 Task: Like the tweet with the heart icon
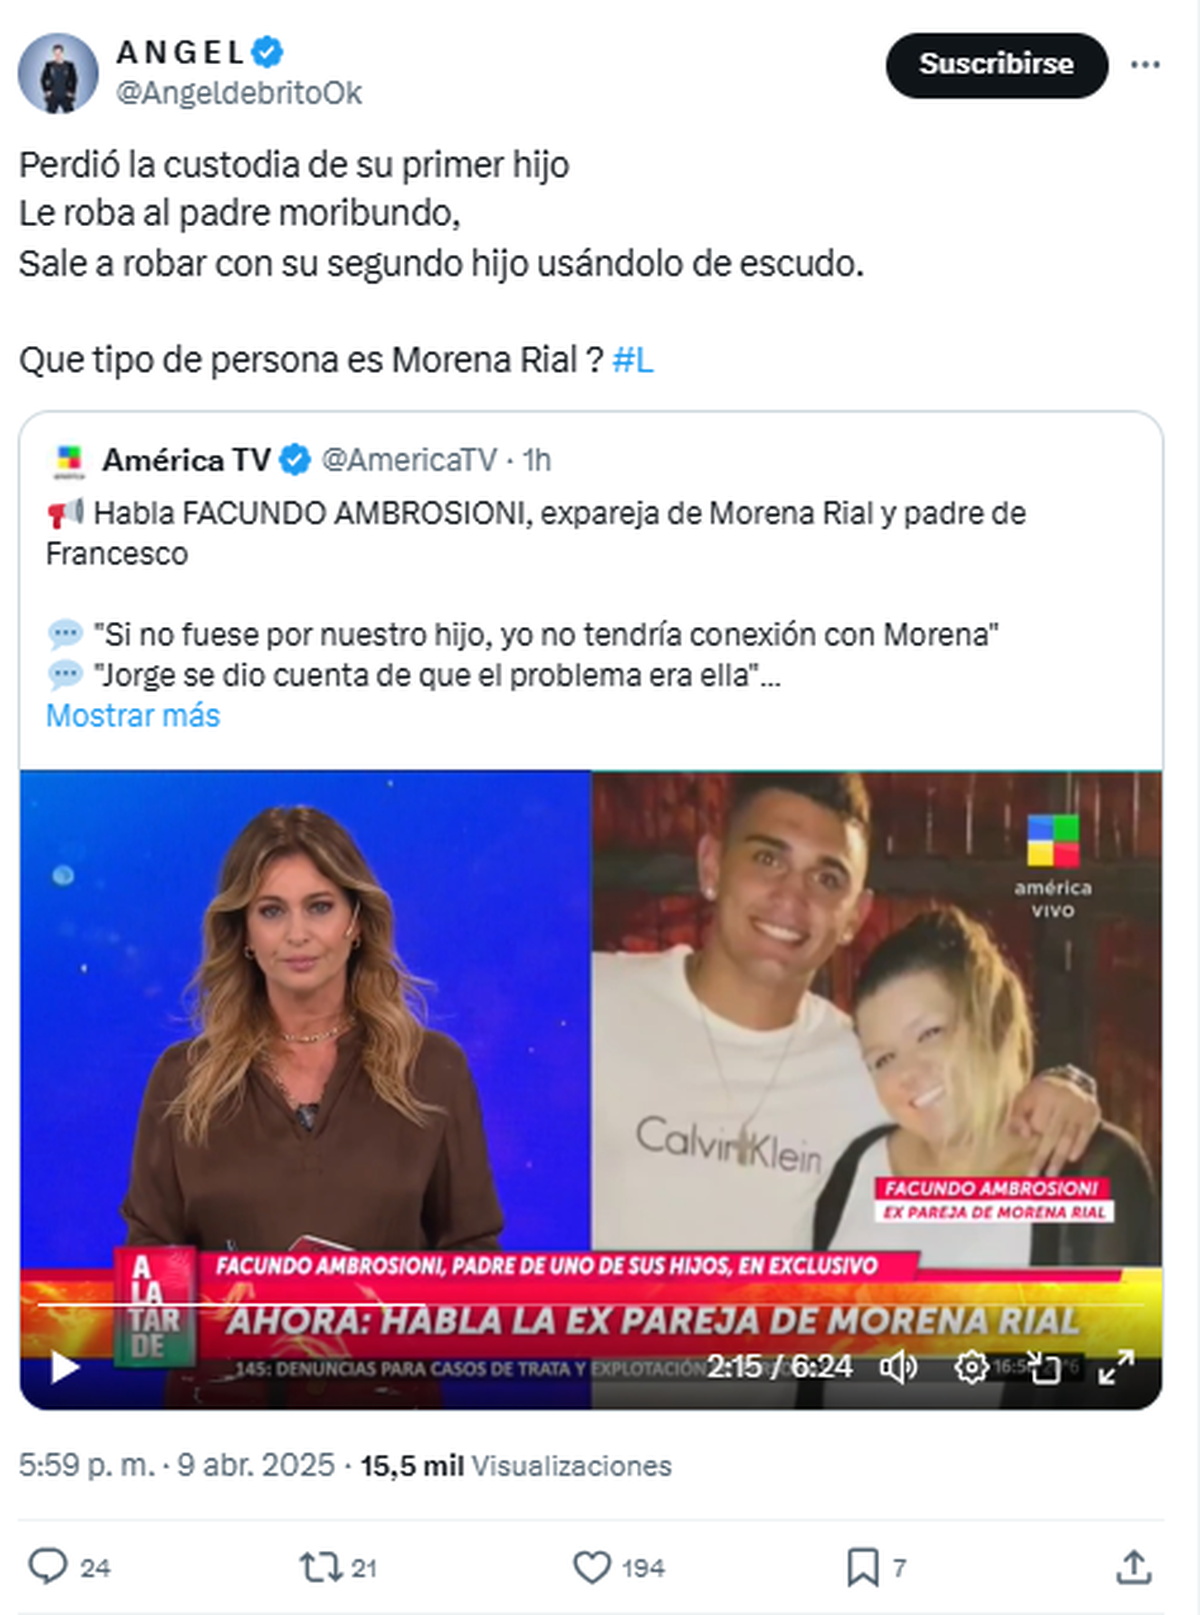coord(591,1567)
